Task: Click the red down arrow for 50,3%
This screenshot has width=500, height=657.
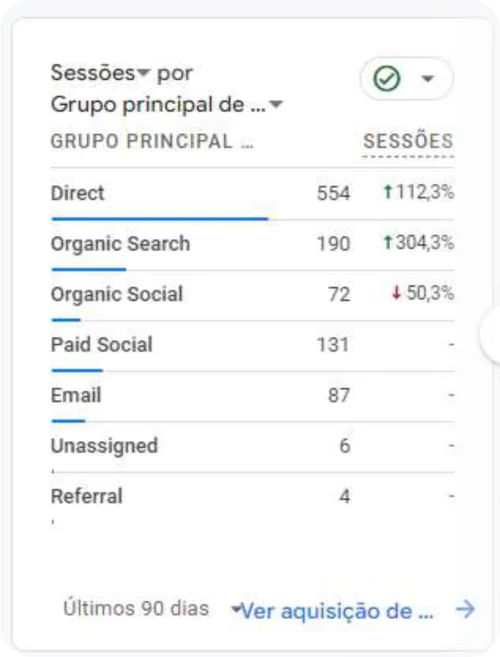Action: (396, 293)
